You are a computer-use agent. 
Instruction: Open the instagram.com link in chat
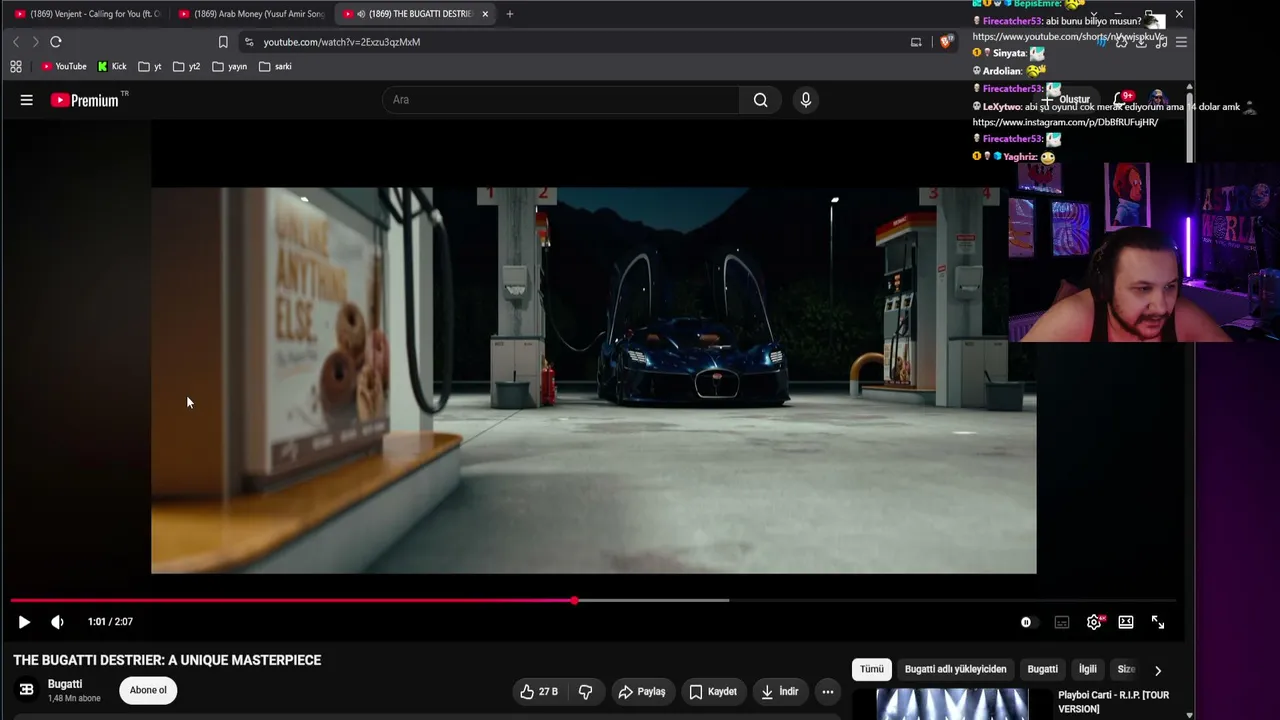1065,122
